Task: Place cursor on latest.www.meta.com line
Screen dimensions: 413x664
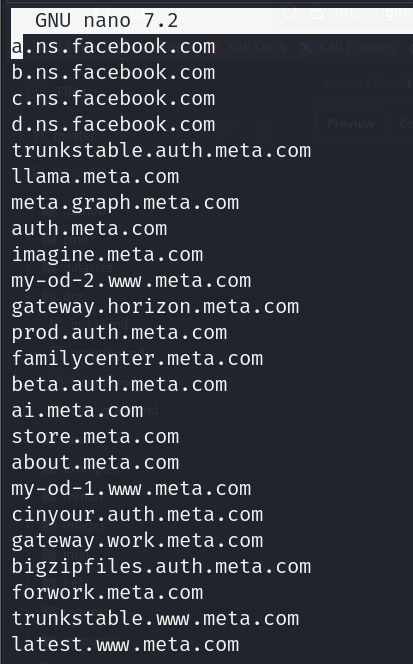Action: click(125, 645)
